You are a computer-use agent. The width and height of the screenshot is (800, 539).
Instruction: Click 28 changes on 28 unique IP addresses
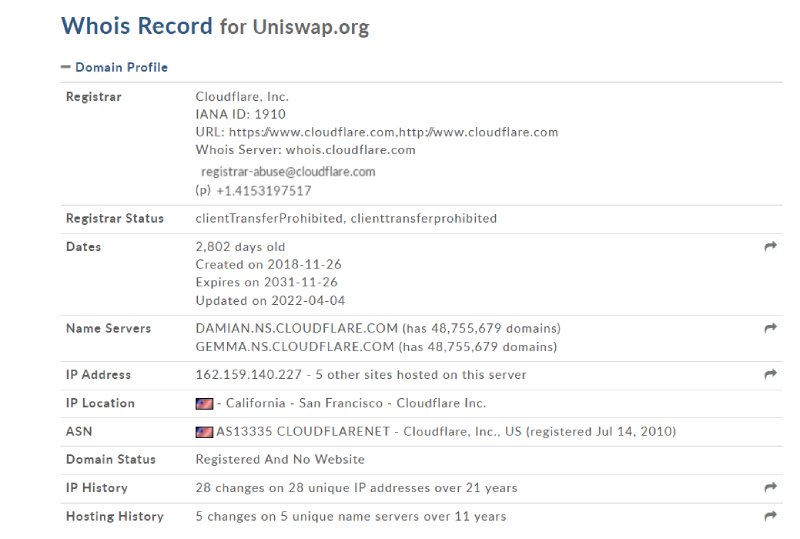pos(312,488)
